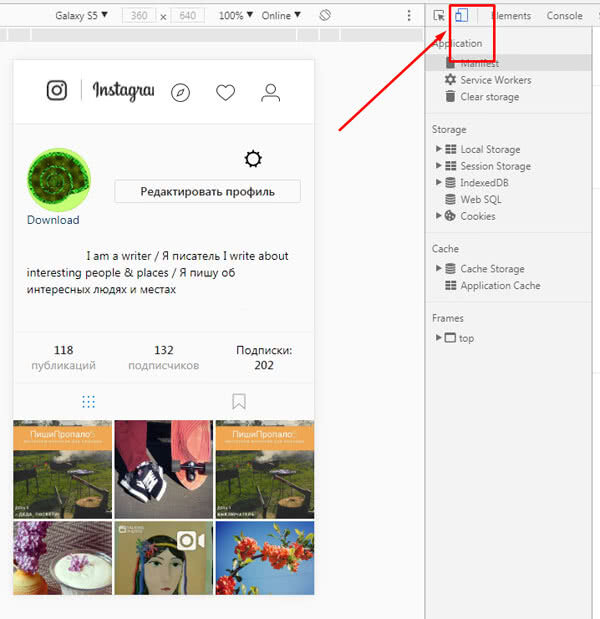Click the green spiral profile avatar
600x619 pixels.
click(59, 180)
